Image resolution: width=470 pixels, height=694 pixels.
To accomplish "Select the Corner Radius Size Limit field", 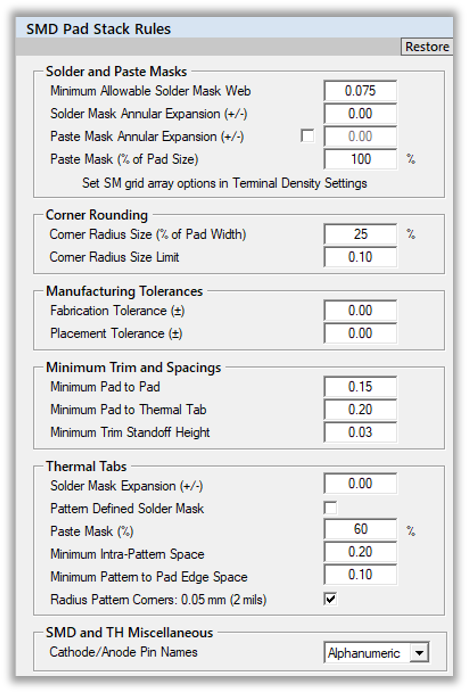I will tap(360, 257).
